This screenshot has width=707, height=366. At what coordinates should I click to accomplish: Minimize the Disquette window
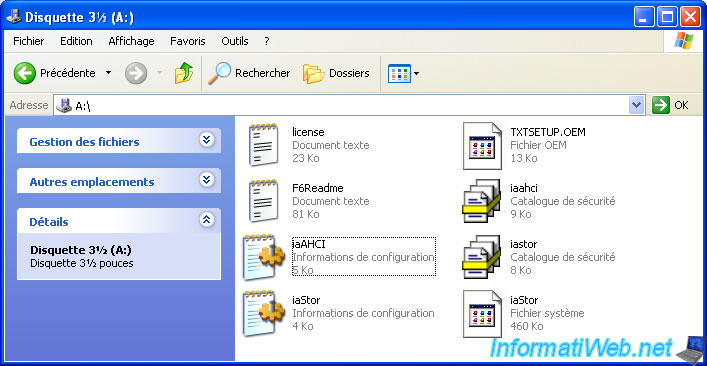(643, 18)
